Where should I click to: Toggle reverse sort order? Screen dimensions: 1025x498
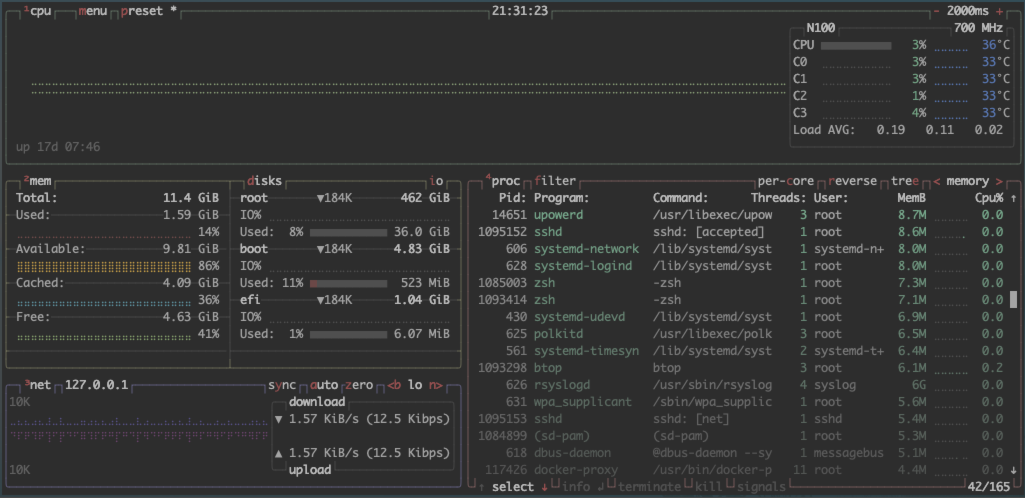[854, 181]
